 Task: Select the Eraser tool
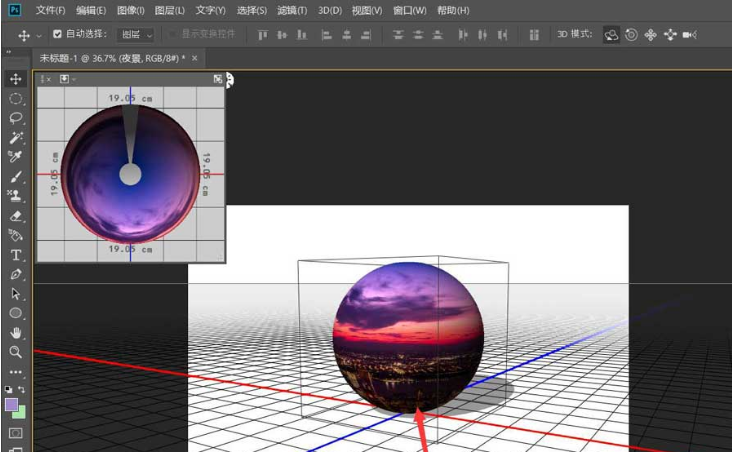coord(16,215)
